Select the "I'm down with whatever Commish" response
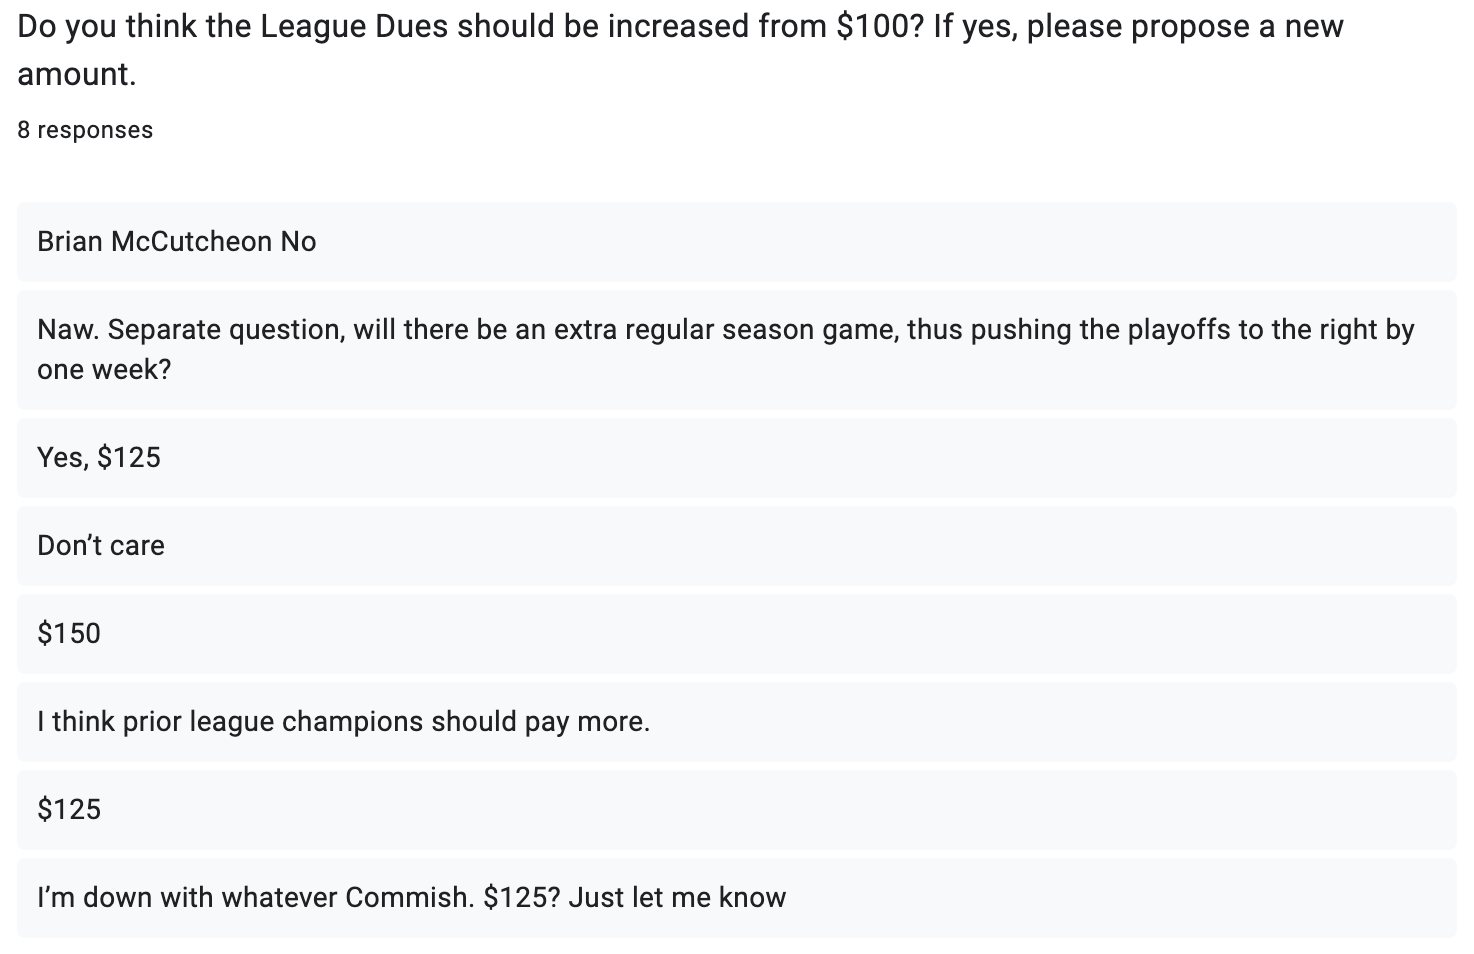1474x954 pixels. [736, 898]
